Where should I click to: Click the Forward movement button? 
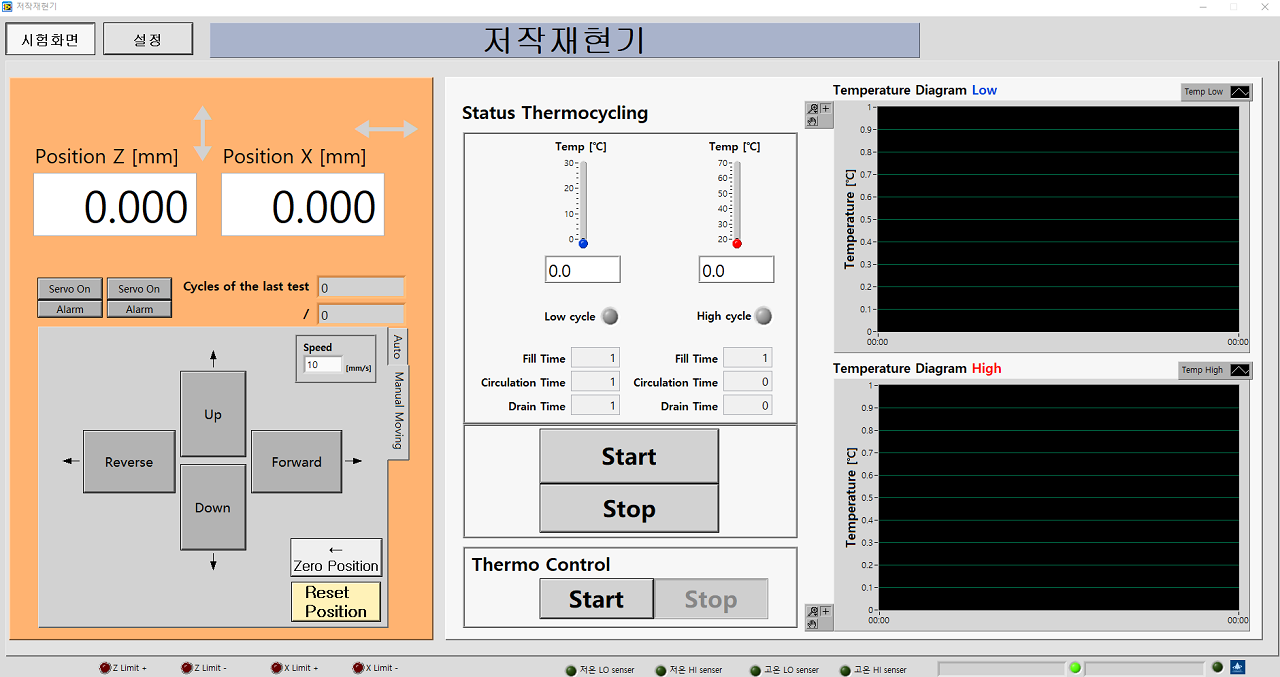(296, 462)
